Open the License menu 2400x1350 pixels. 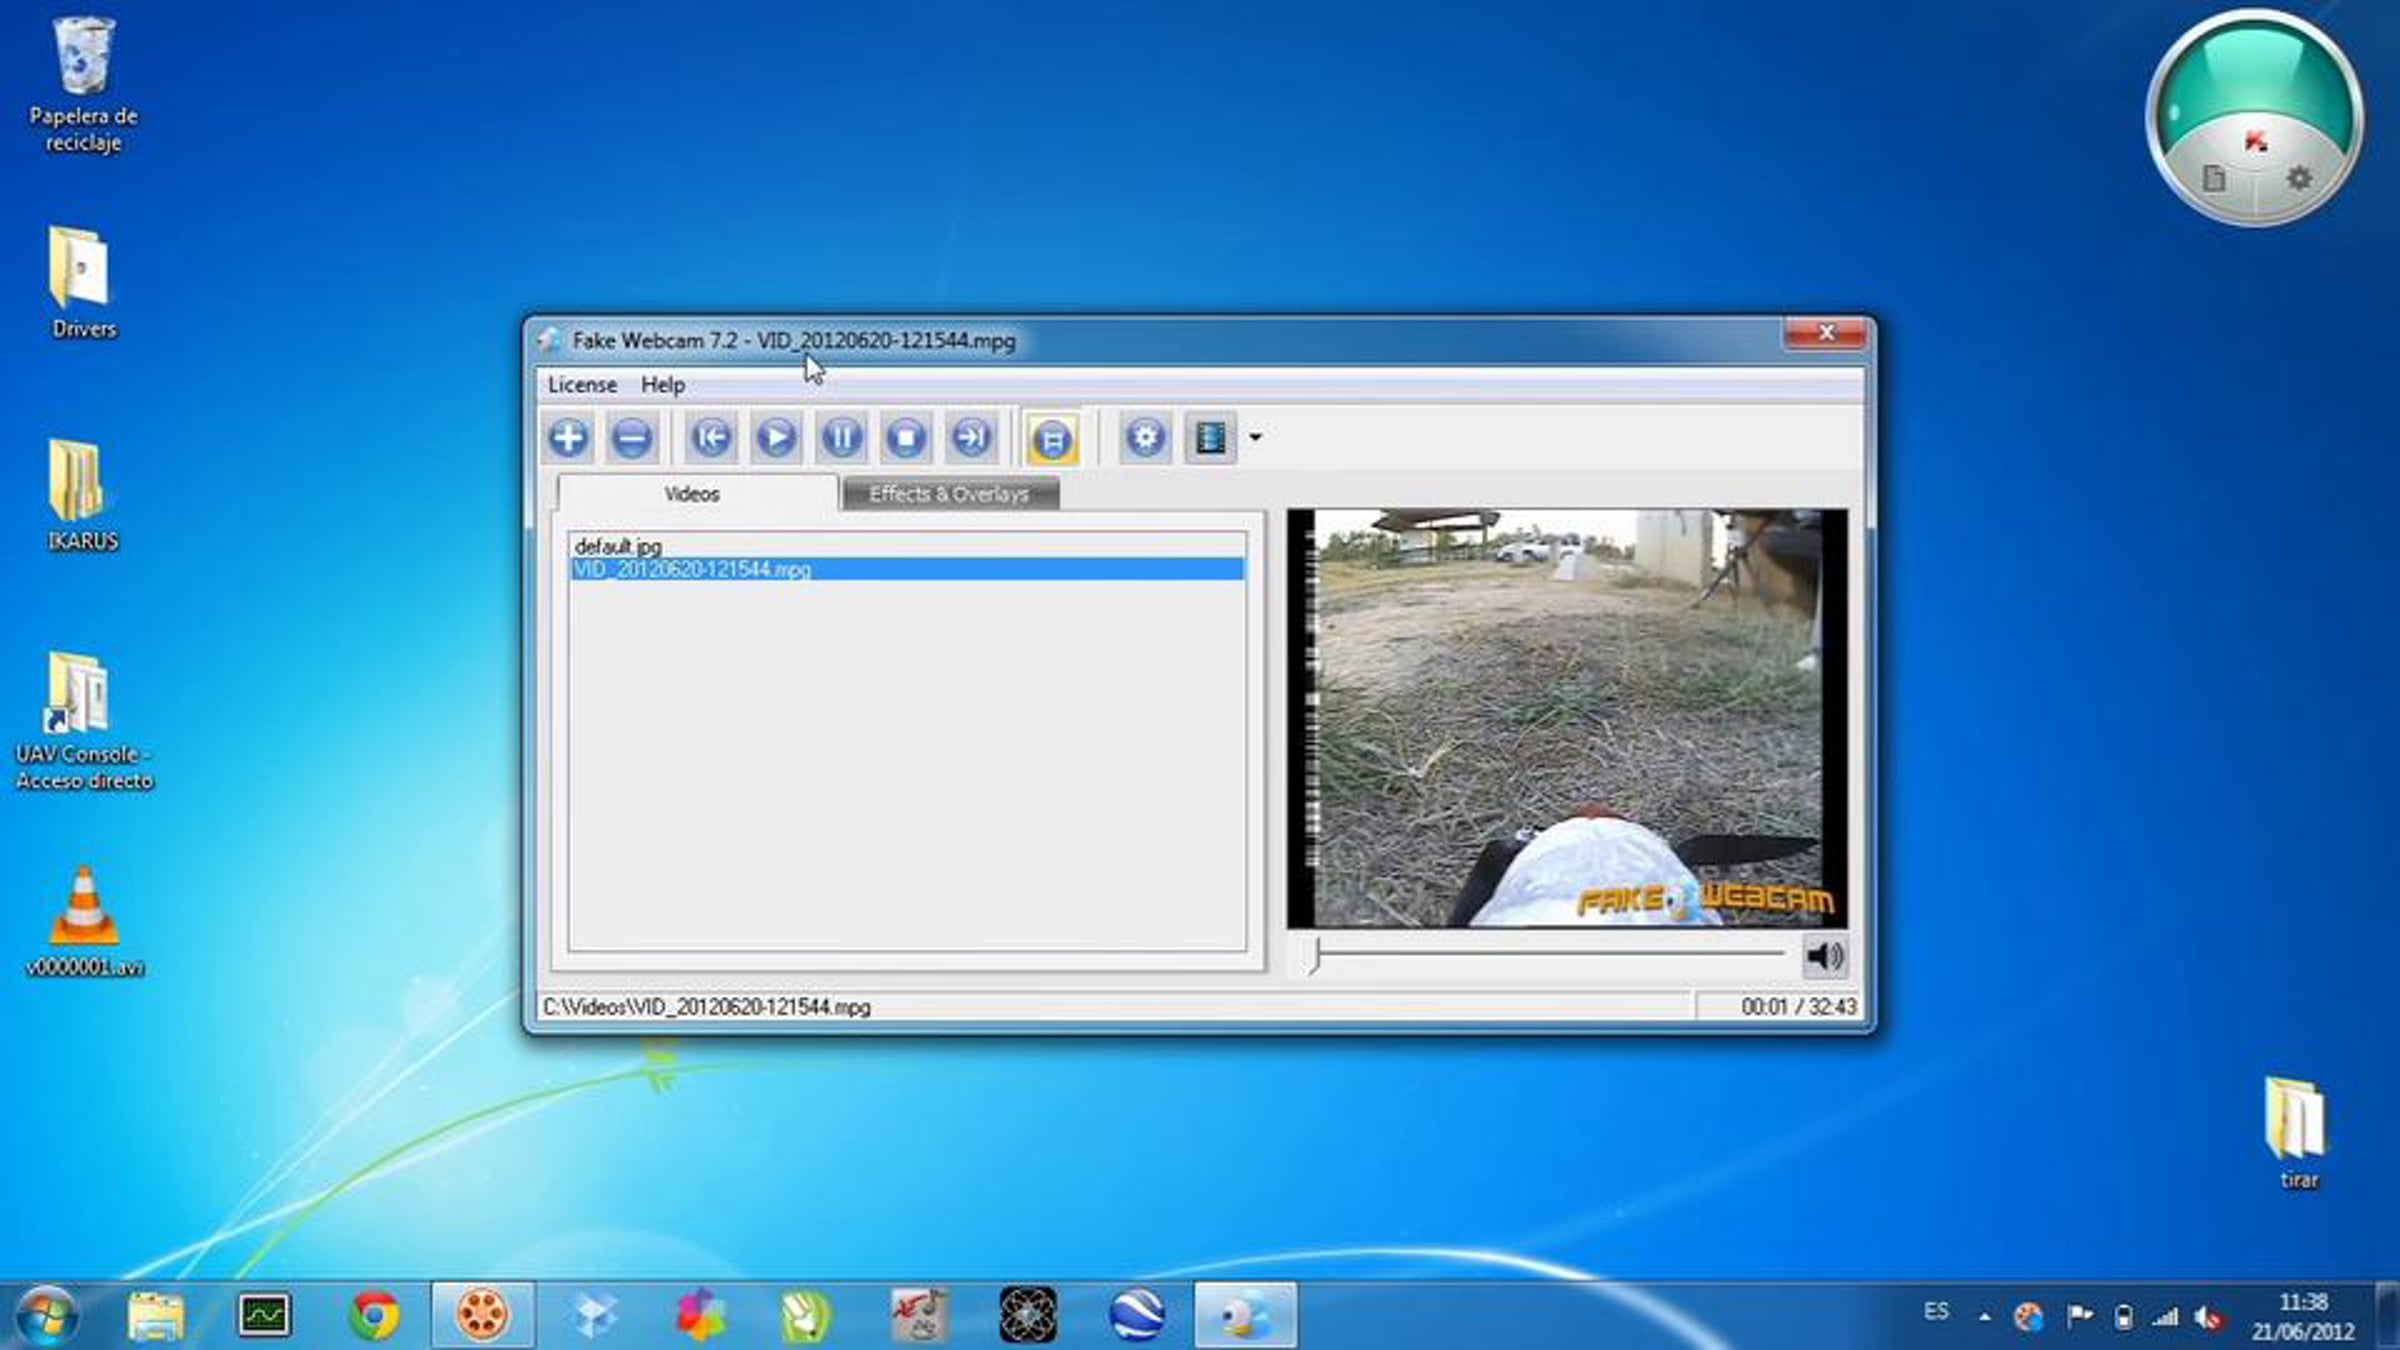pyautogui.click(x=582, y=385)
